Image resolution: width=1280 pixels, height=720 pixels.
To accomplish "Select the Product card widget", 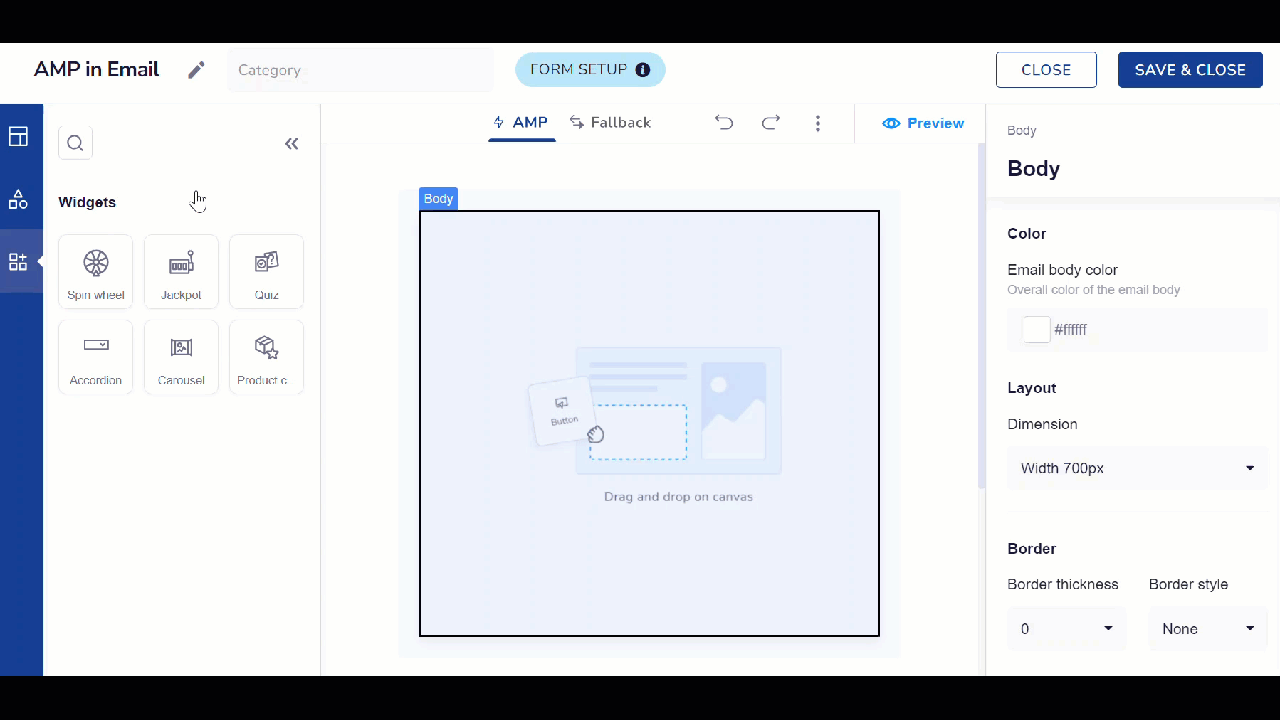I will tap(266, 356).
